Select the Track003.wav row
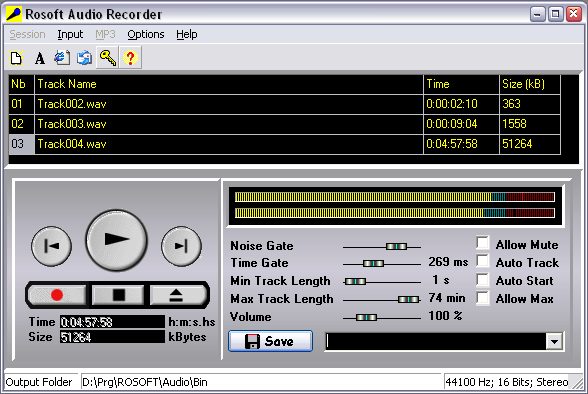Screen dimensions: 588x394 (285, 124)
